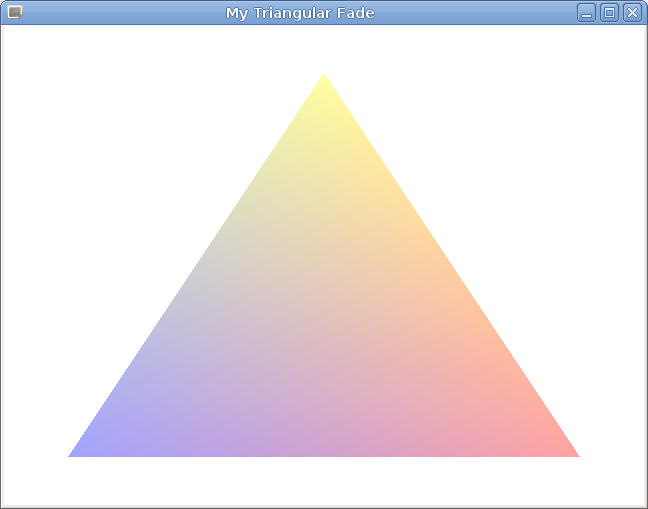Viewport: 648px width, 509px height.
Task: Open the window menu icon in title bar
Action: [15, 12]
